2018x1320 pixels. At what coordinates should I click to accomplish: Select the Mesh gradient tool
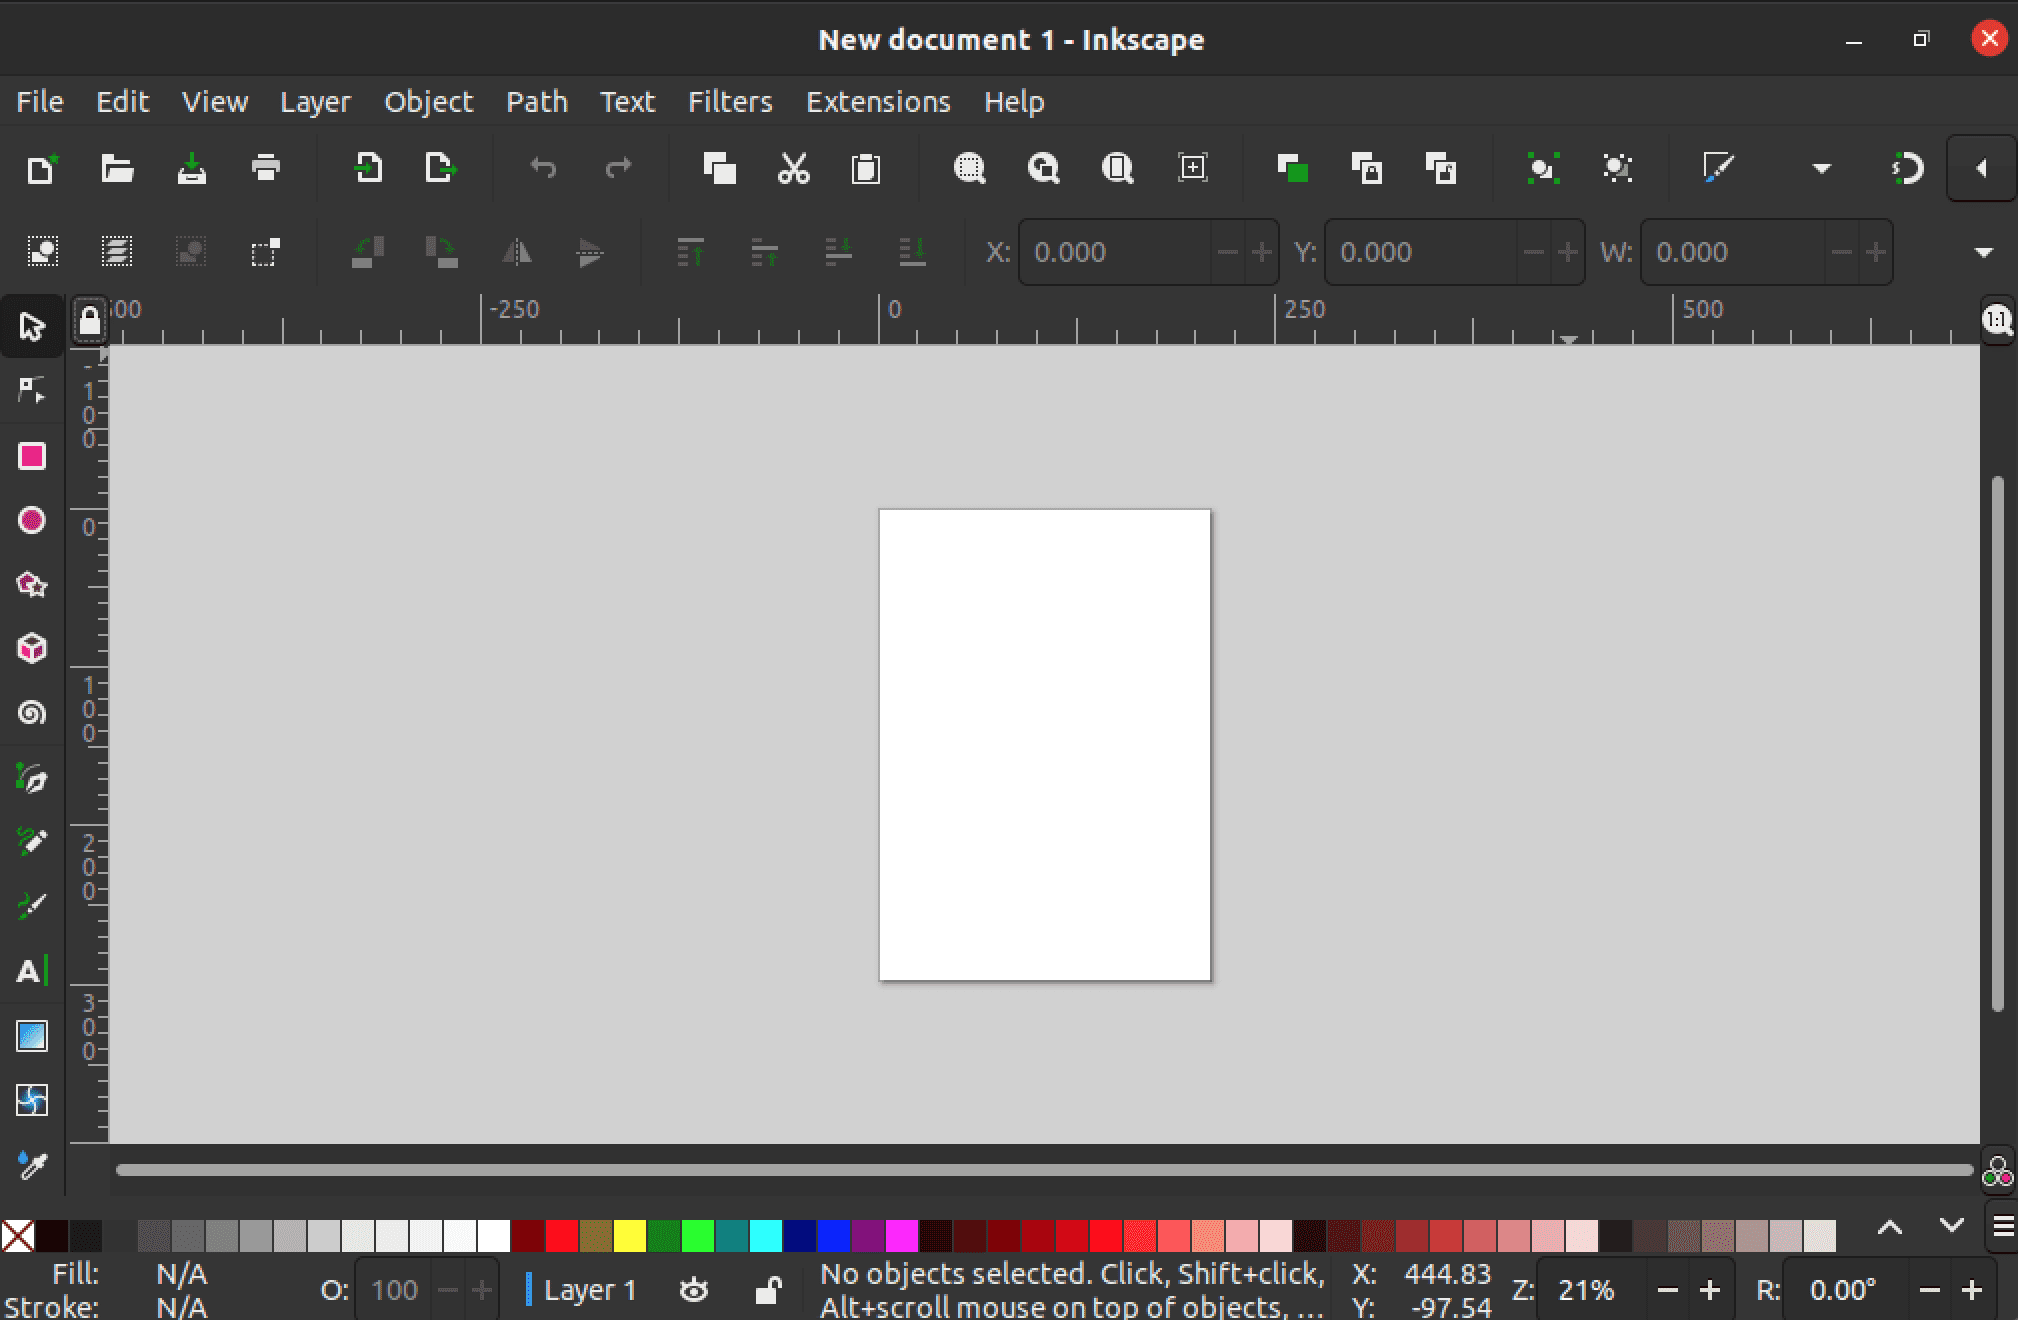pyautogui.click(x=31, y=1100)
